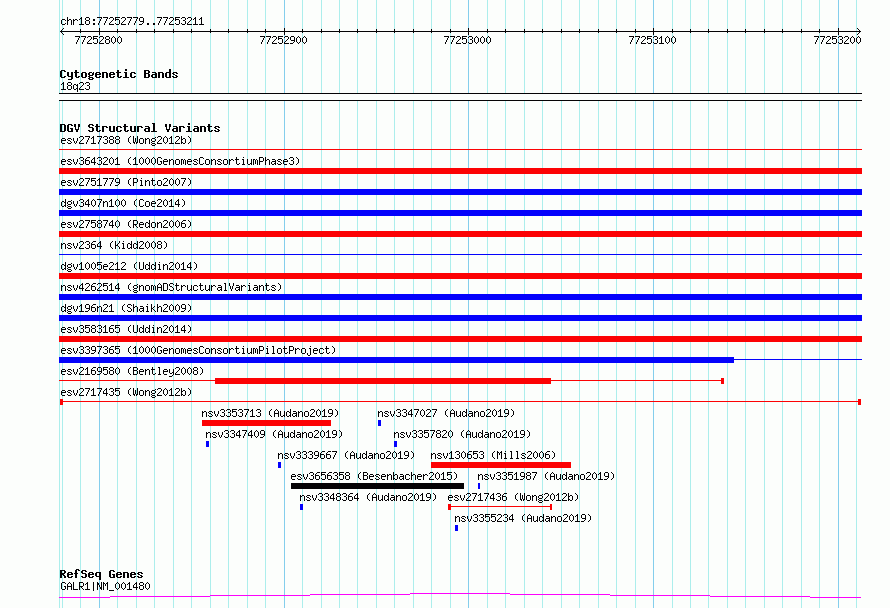Screen dimensions: 890x608
Task: Open the nsv3357820 (Audano2019) variant label
Action: pyautogui.click(x=462, y=434)
